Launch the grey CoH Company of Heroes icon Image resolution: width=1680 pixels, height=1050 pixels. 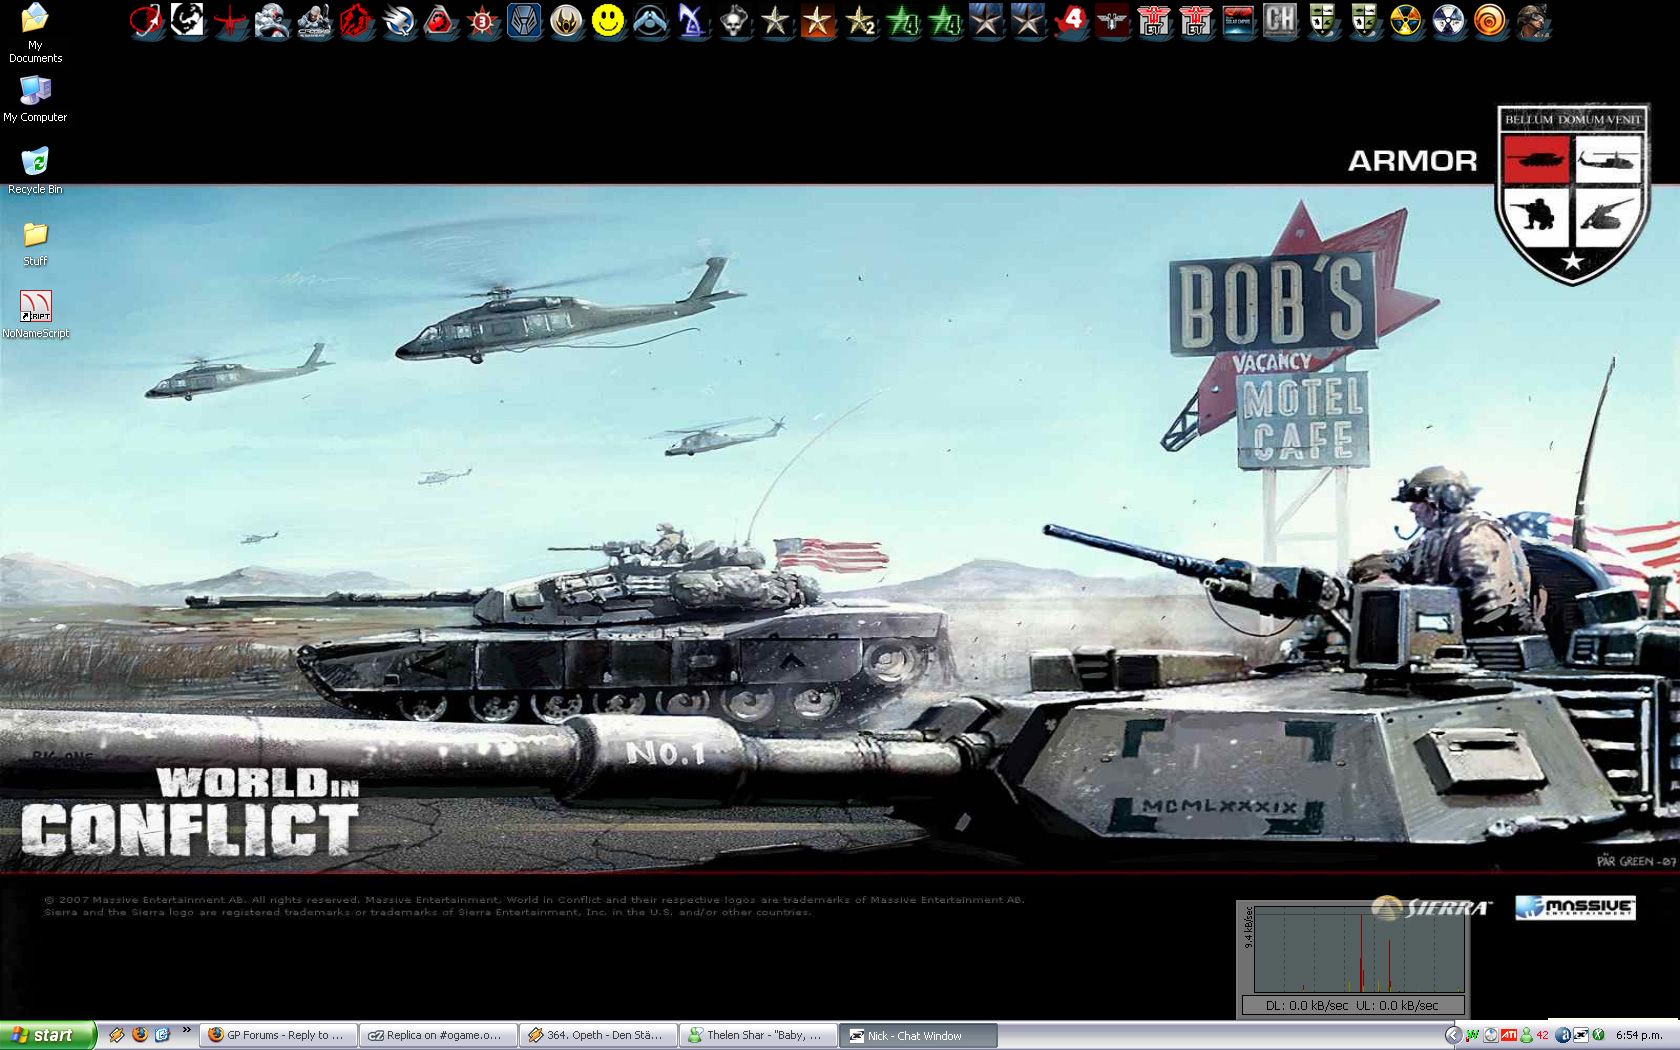pos(1280,20)
